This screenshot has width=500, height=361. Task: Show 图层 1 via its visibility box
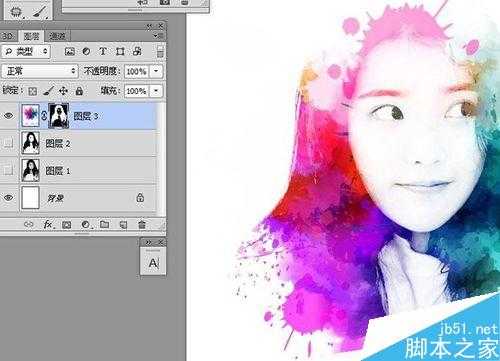coord(8,170)
